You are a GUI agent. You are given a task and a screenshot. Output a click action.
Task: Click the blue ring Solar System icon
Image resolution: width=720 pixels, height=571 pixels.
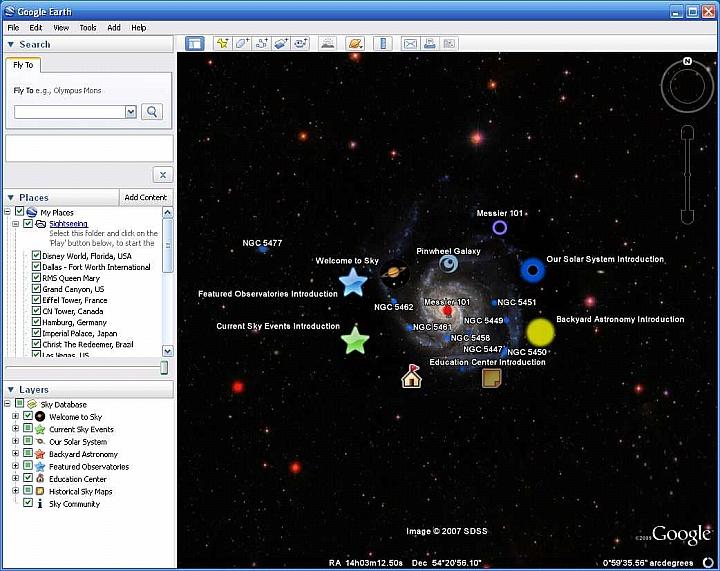[533, 270]
